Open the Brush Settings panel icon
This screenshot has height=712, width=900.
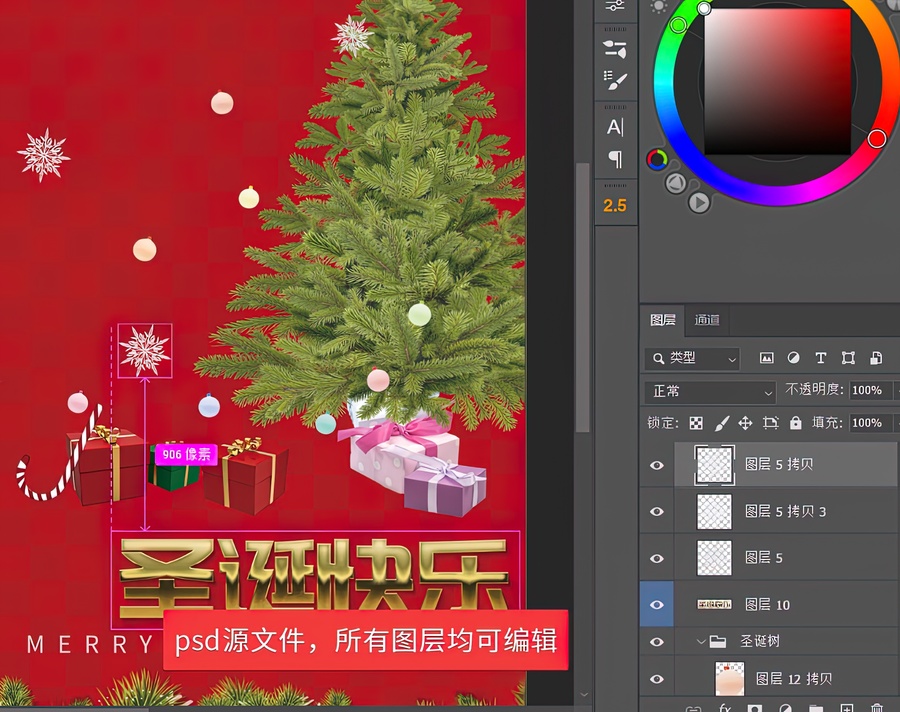point(615,49)
